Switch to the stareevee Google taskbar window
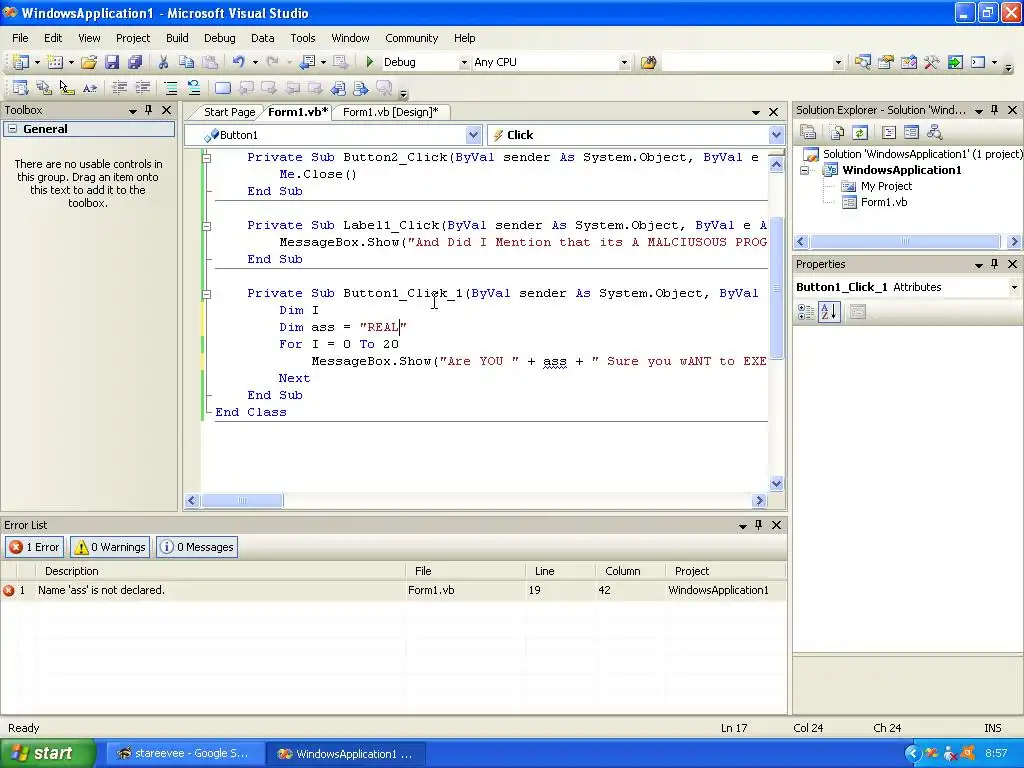 pos(184,754)
